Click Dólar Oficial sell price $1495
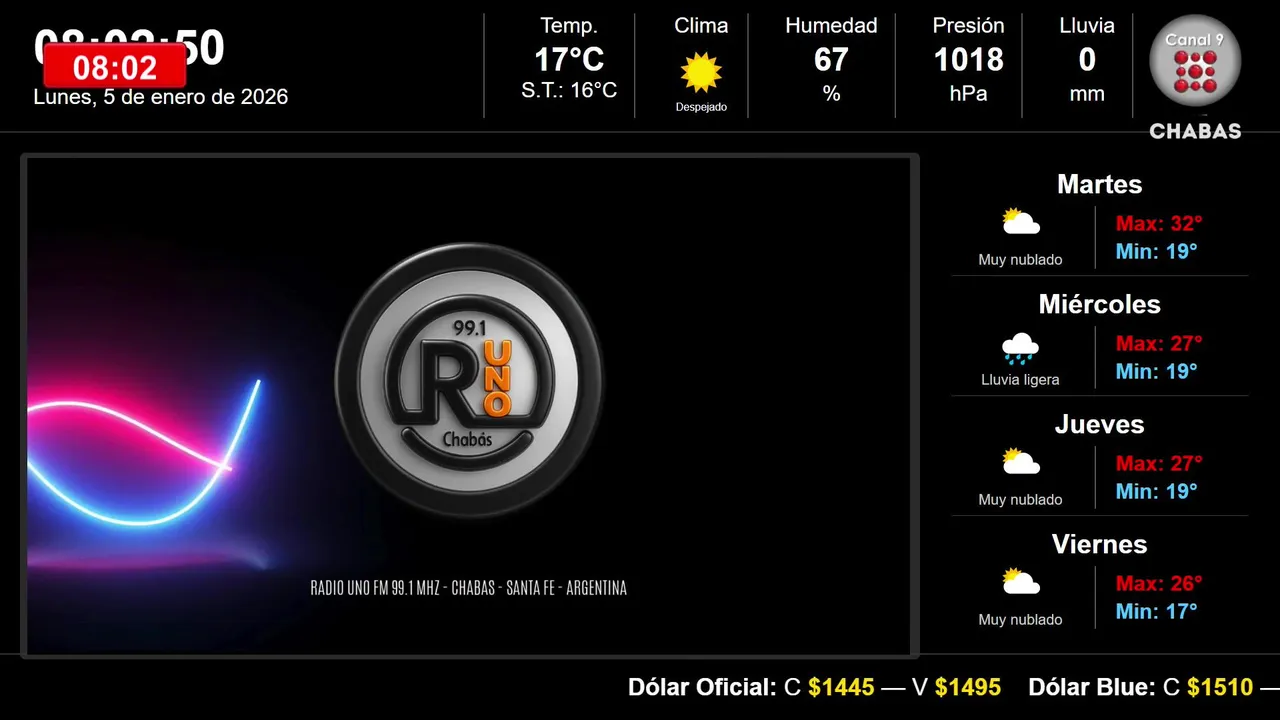 pos(968,688)
